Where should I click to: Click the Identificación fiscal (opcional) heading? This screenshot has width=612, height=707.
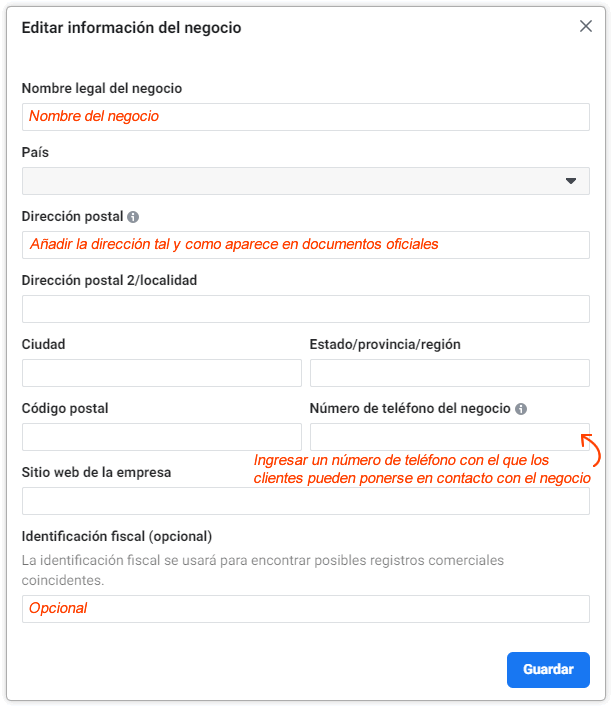click(117, 537)
